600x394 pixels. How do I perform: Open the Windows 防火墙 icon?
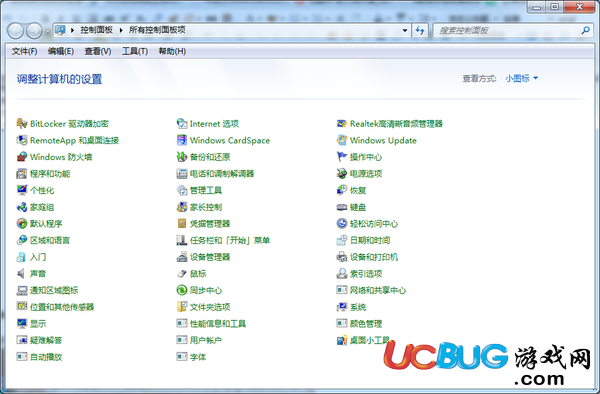click(x=22, y=157)
